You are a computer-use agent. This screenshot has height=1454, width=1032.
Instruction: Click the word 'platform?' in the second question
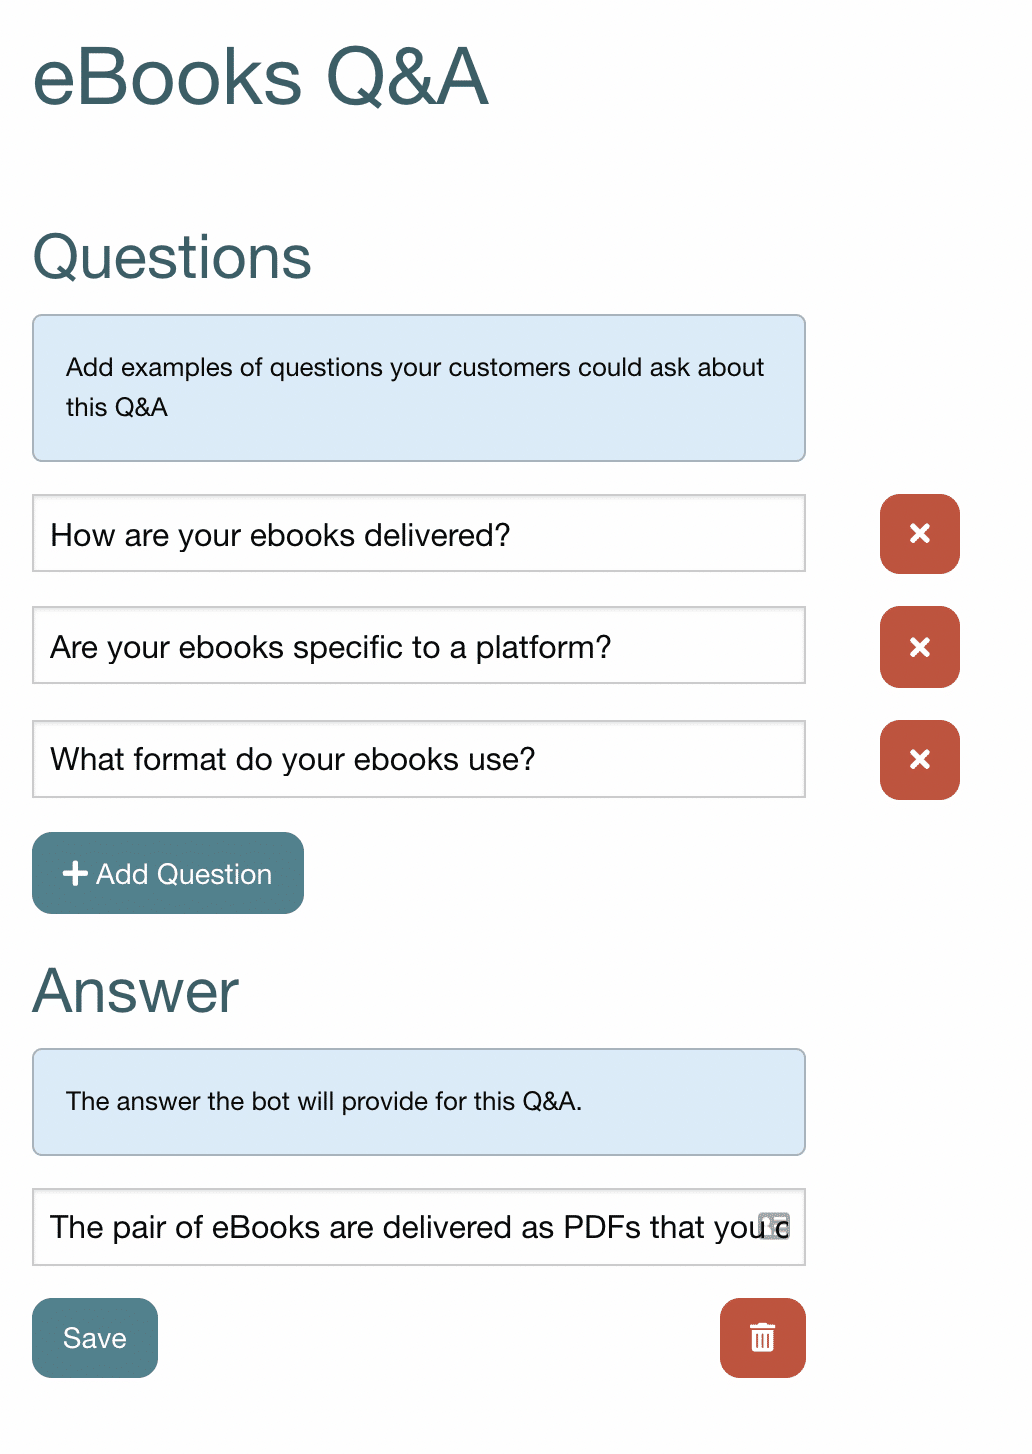pyautogui.click(x=543, y=647)
